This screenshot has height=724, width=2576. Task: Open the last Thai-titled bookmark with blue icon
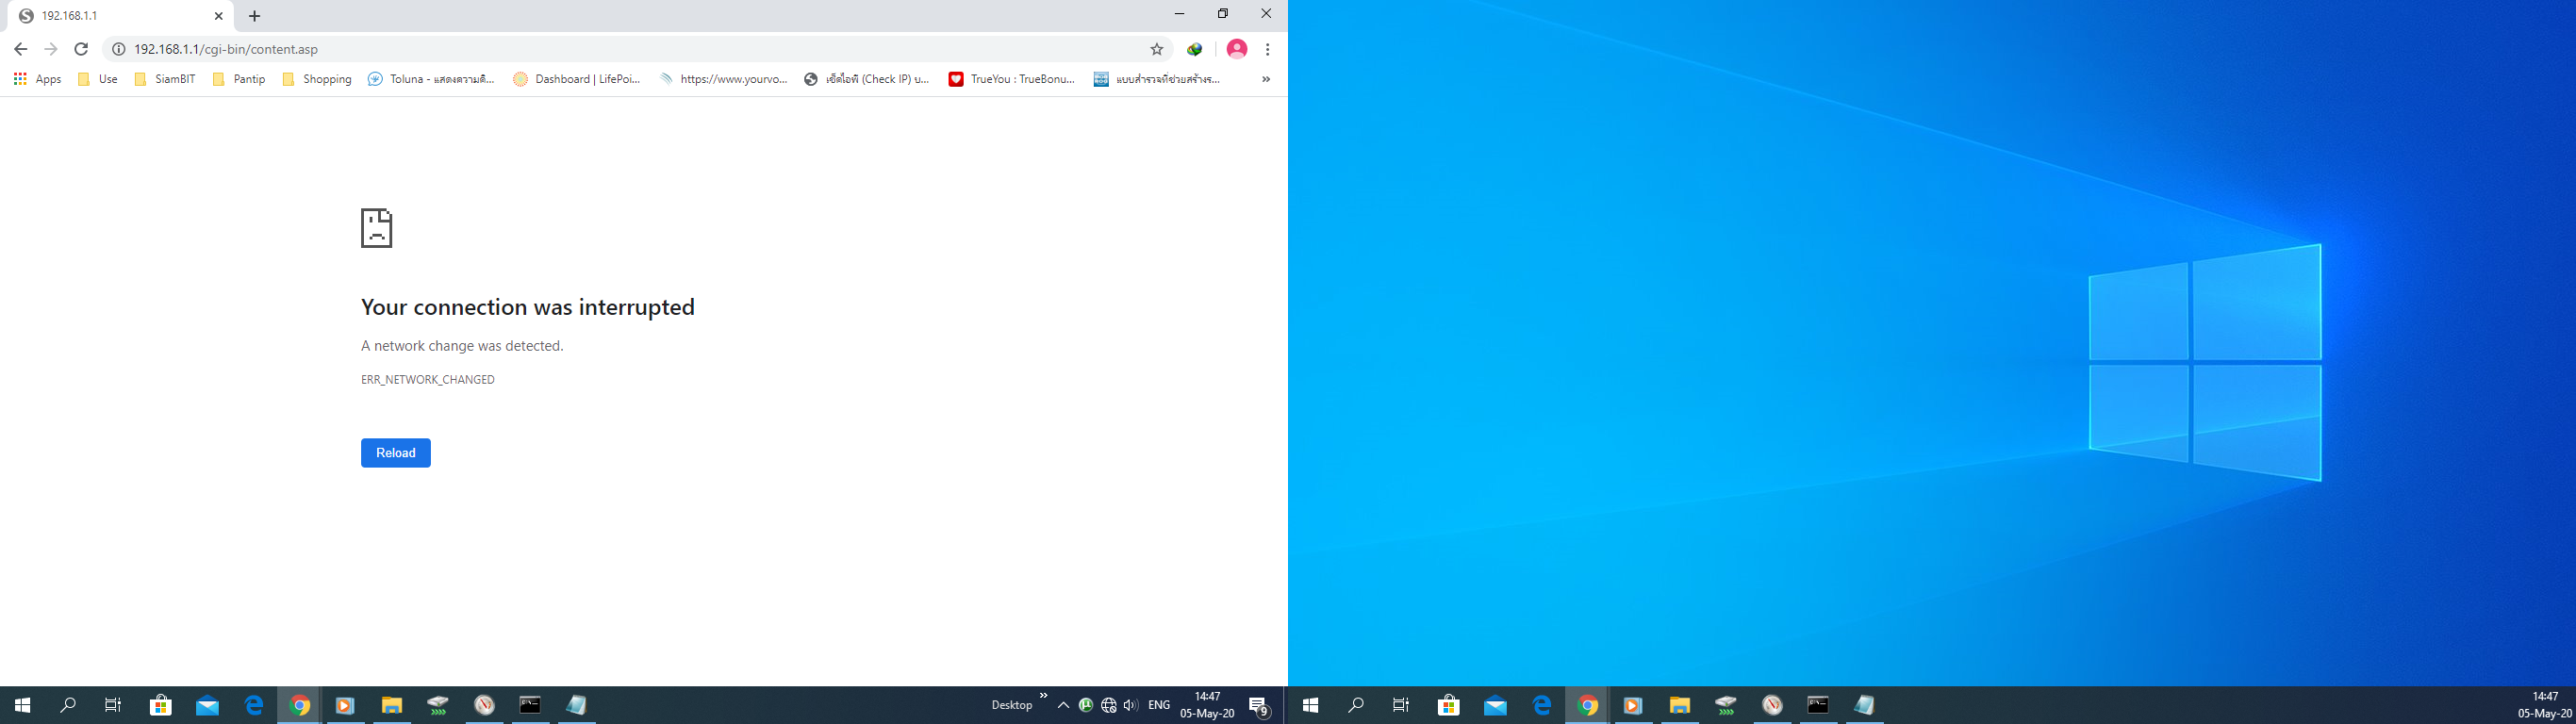[x=1157, y=79]
